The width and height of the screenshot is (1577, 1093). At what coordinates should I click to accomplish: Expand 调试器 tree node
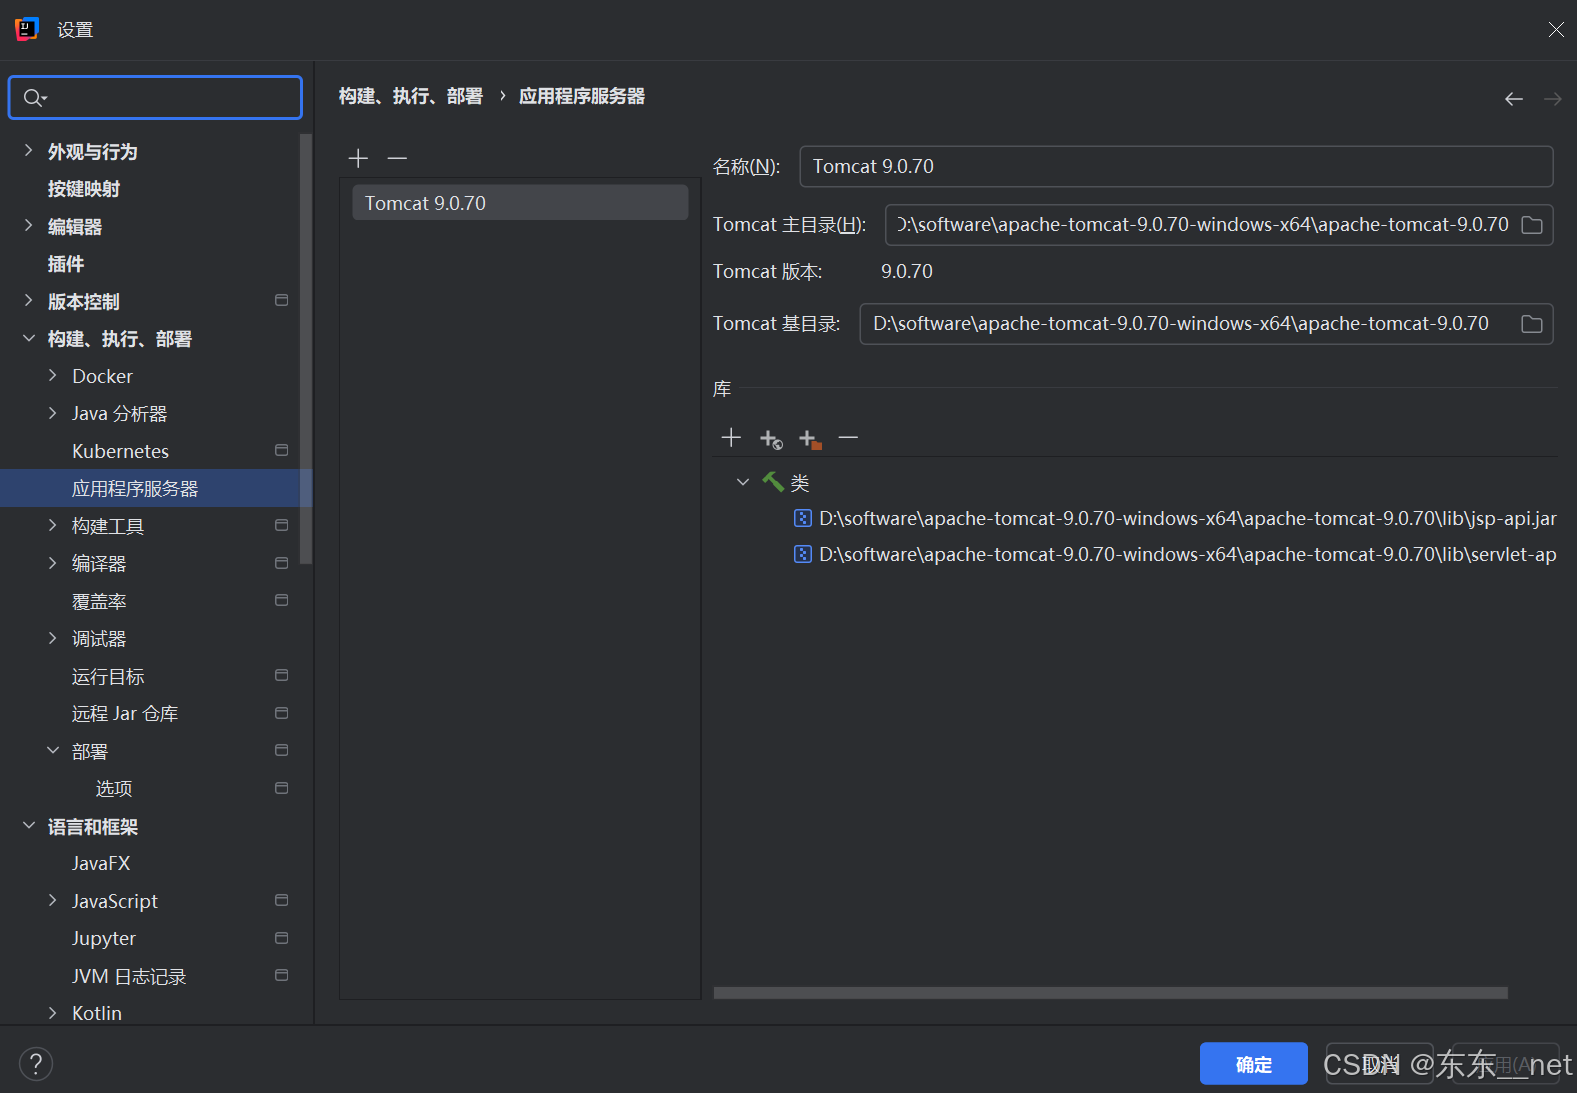pyautogui.click(x=53, y=639)
